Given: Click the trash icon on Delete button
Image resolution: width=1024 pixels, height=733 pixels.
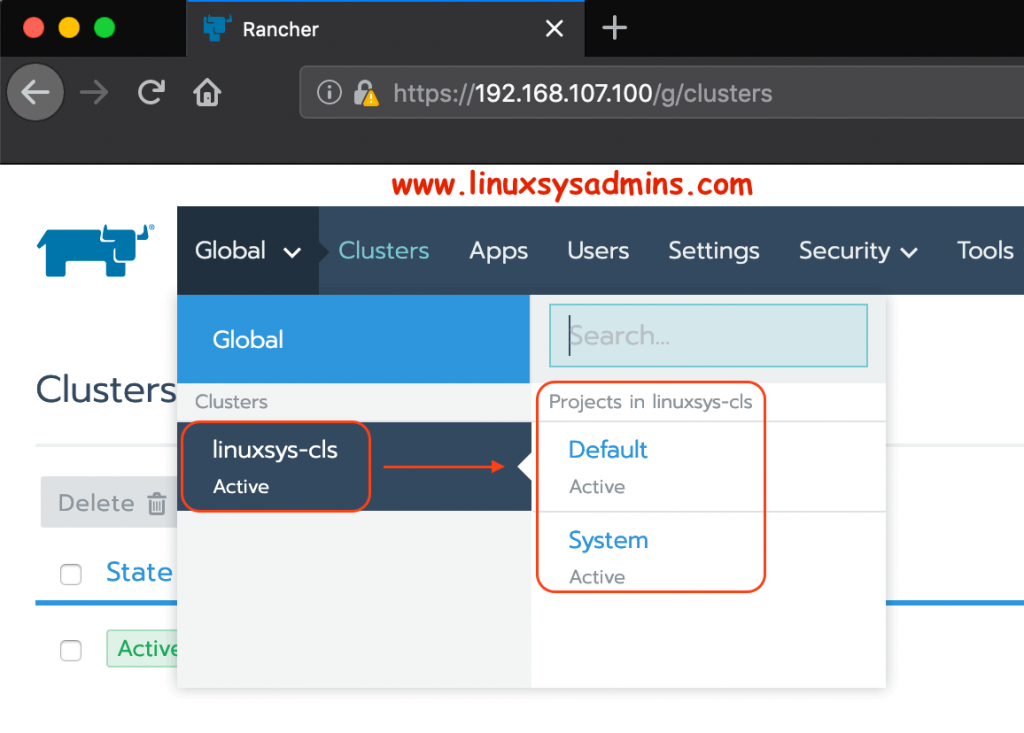Looking at the screenshot, I should tap(157, 504).
